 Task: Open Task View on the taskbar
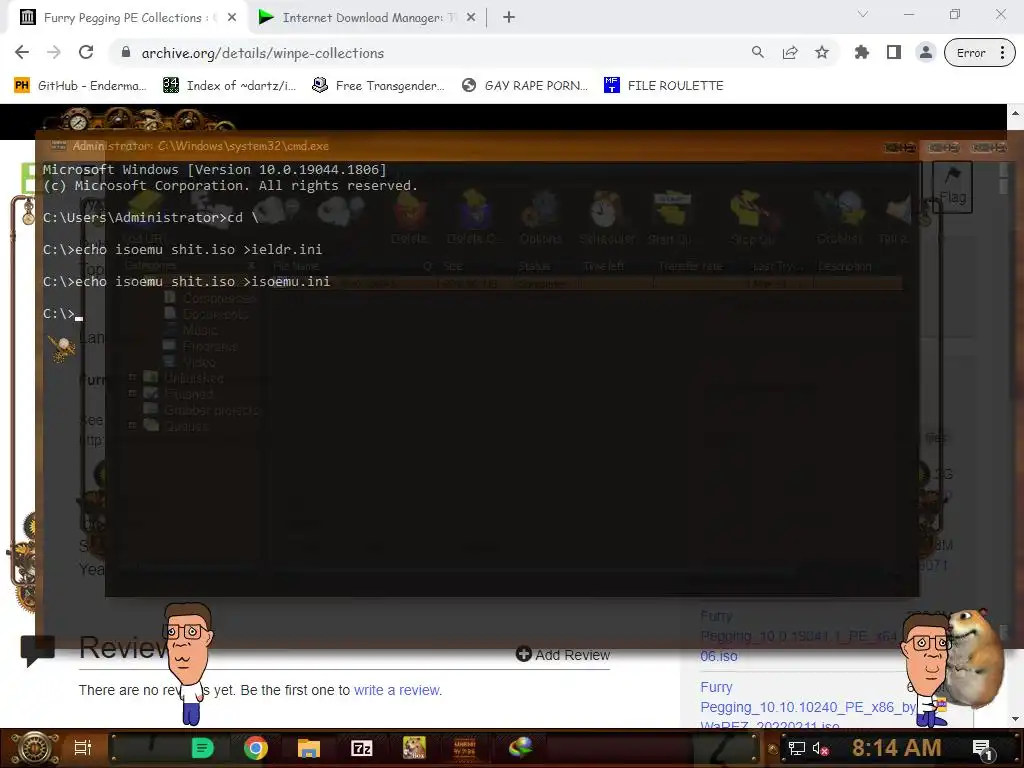[x=83, y=748]
